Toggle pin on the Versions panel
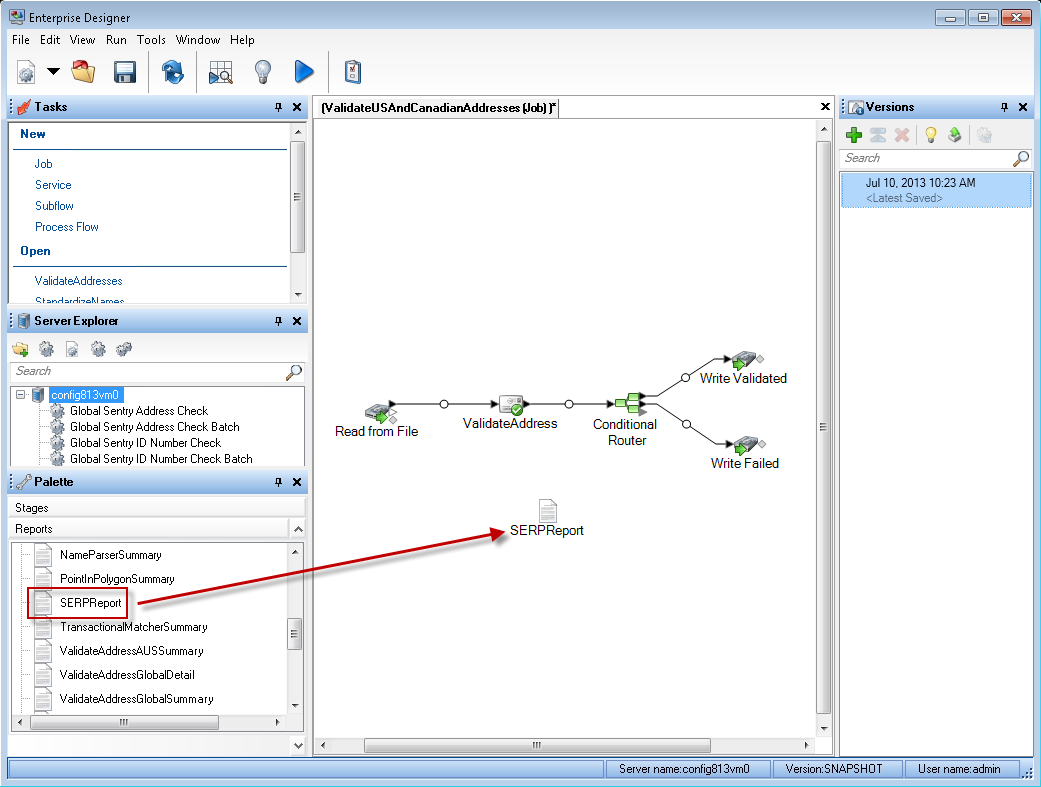Screen dimensions: 1041x787 point(1004,107)
